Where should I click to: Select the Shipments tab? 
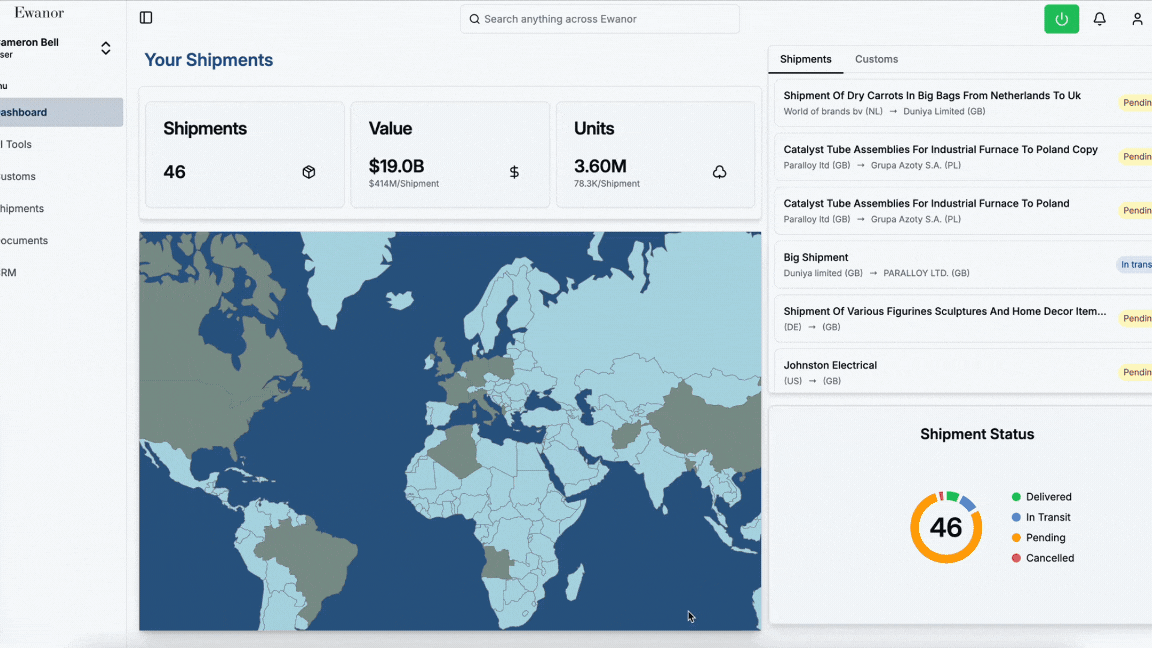click(x=805, y=59)
